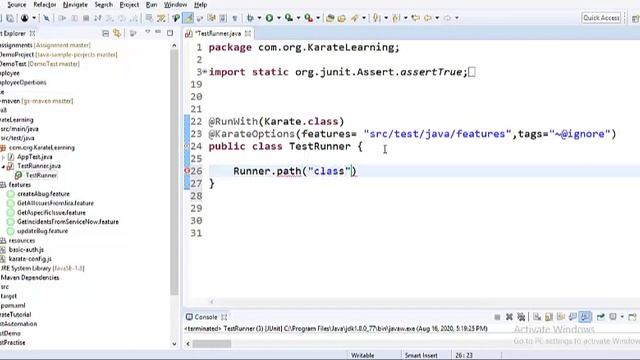Screen dimensions: 640x360
Task: Click the Coverage run icon
Action: 289,18
